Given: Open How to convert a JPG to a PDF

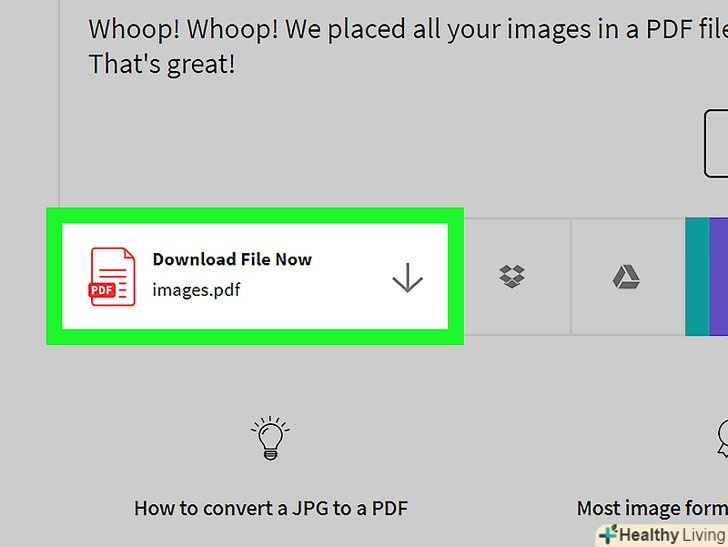Looking at the screenshot, I should [x=271, y=508].
